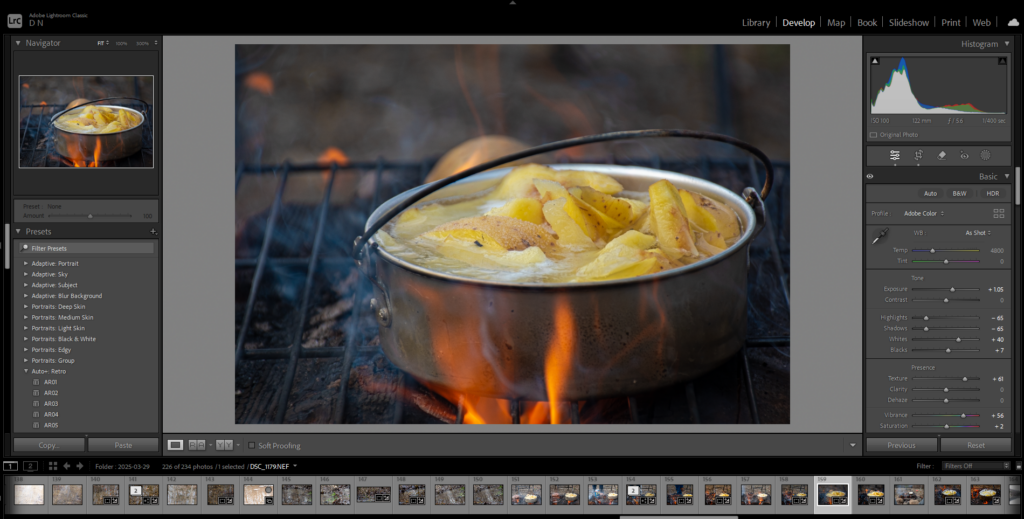The width and height of the screenshot is (1024, 519).
Task: Click the Reset button
Action: point(976,445)
